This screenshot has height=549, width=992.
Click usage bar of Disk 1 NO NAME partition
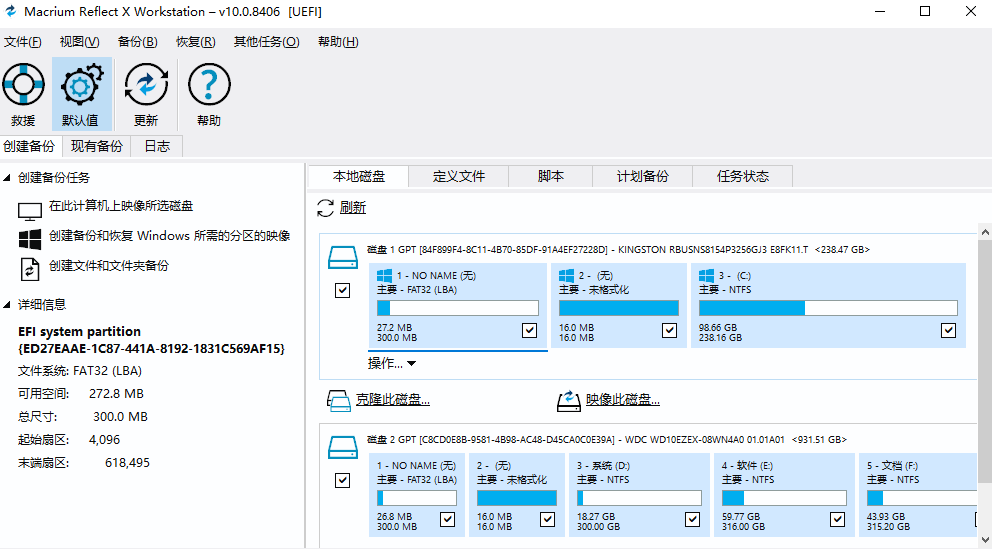pos(458,308)
